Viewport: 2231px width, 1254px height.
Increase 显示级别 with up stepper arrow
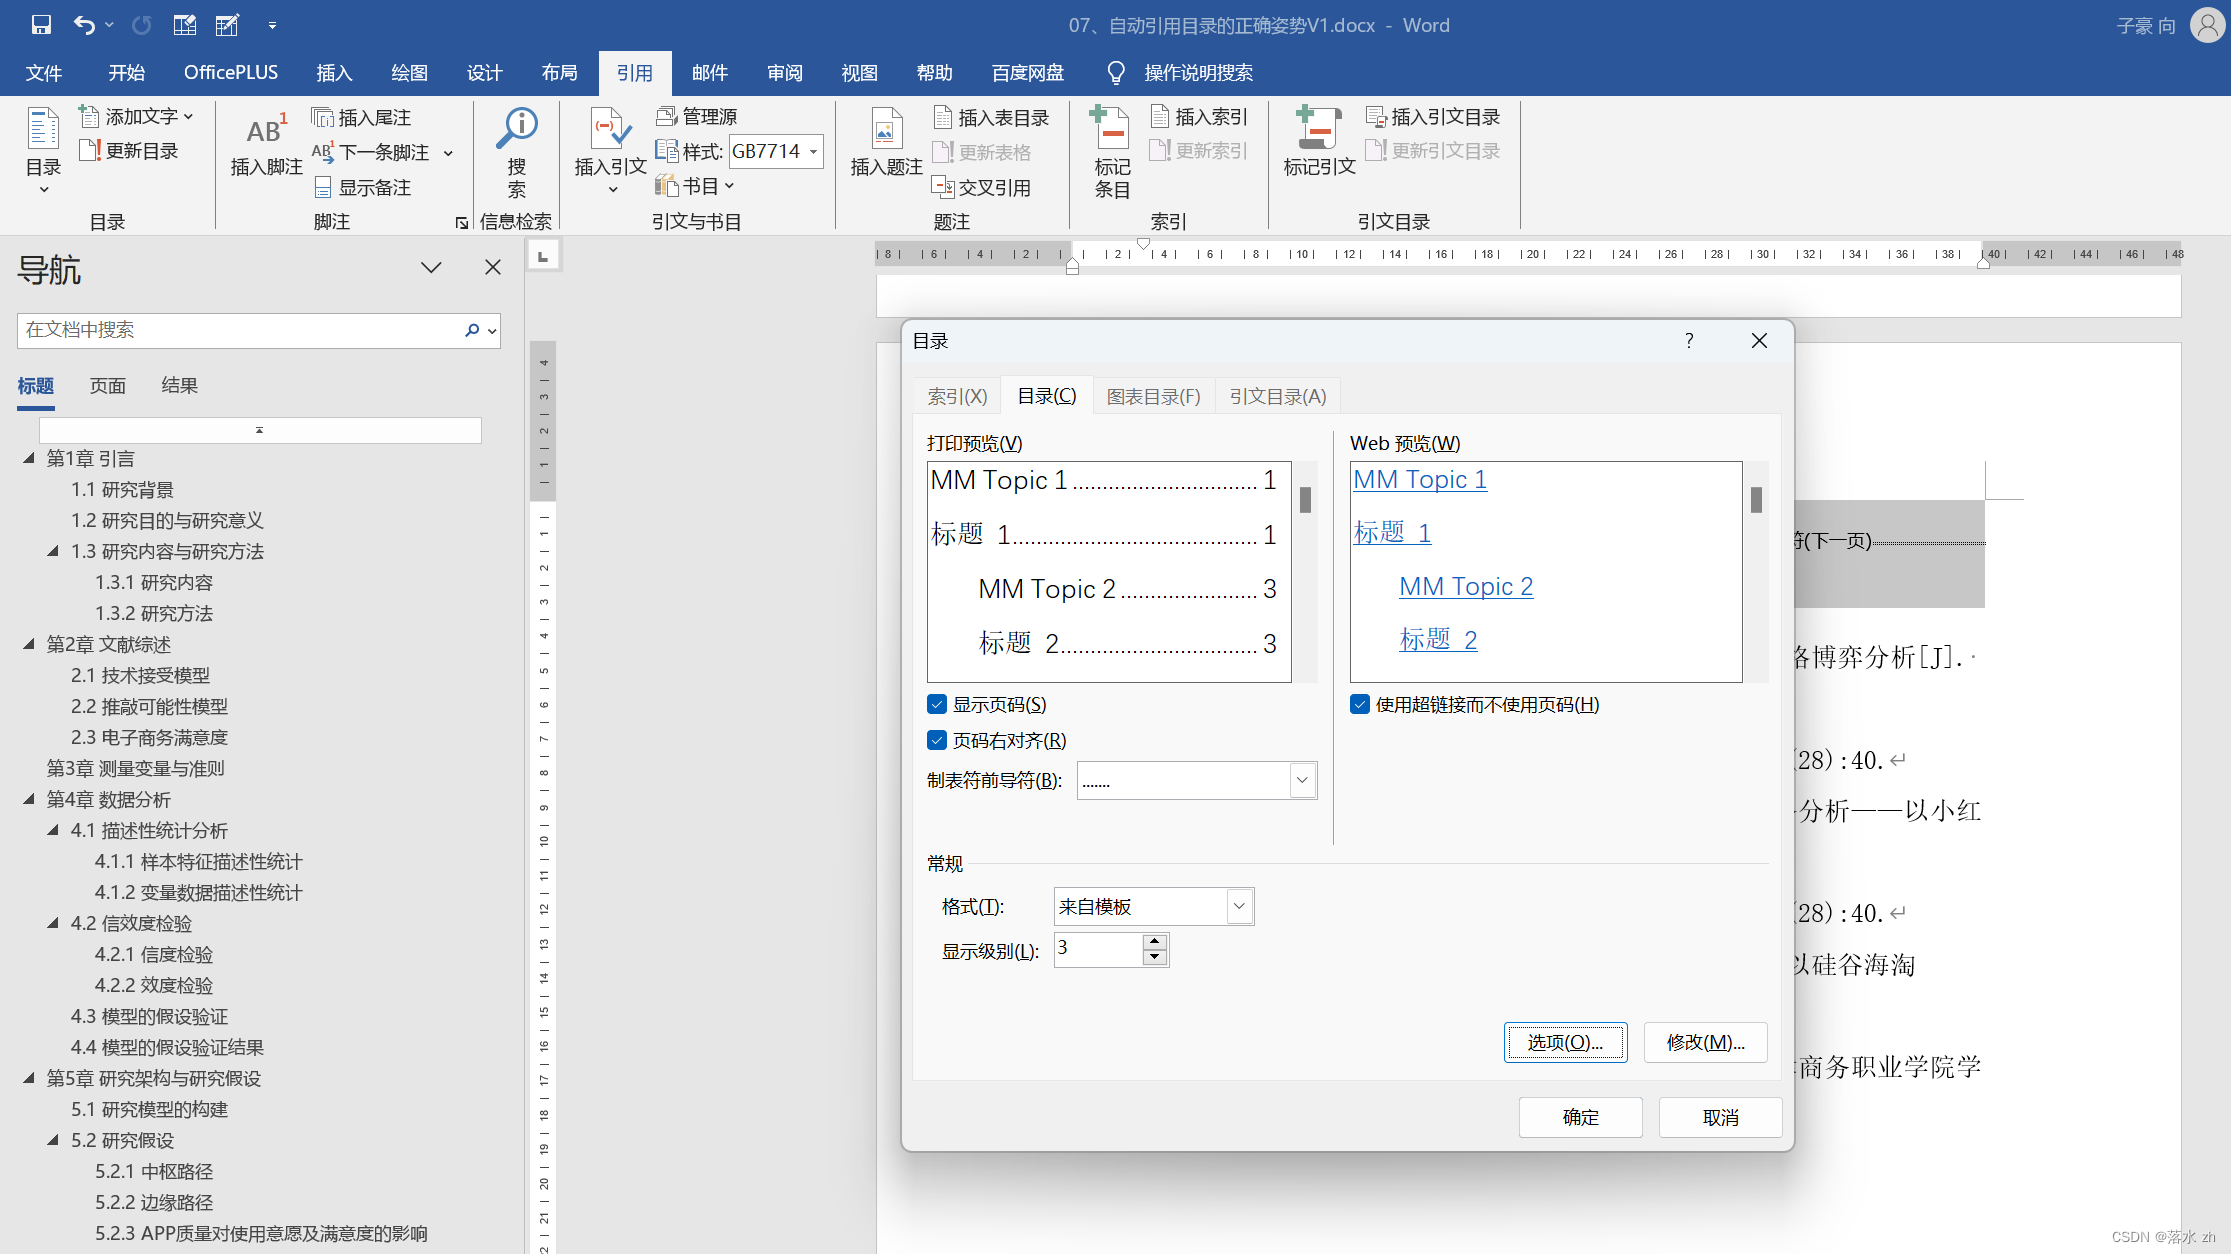[1155, 942]
